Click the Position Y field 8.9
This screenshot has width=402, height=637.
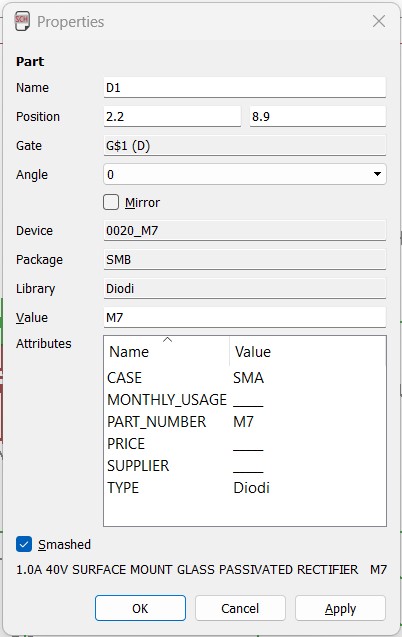[x=318, y=117]
